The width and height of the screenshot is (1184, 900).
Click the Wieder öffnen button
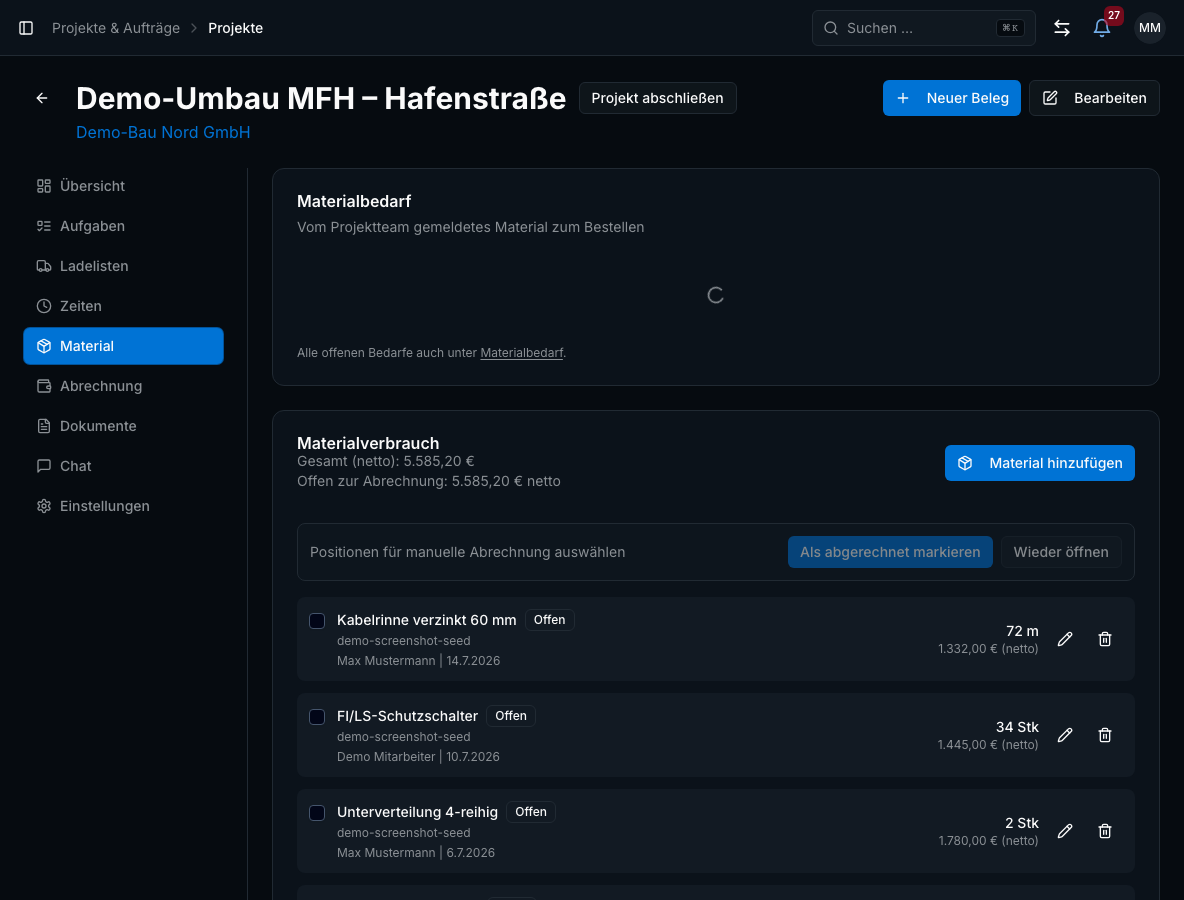click(1060, 552)
